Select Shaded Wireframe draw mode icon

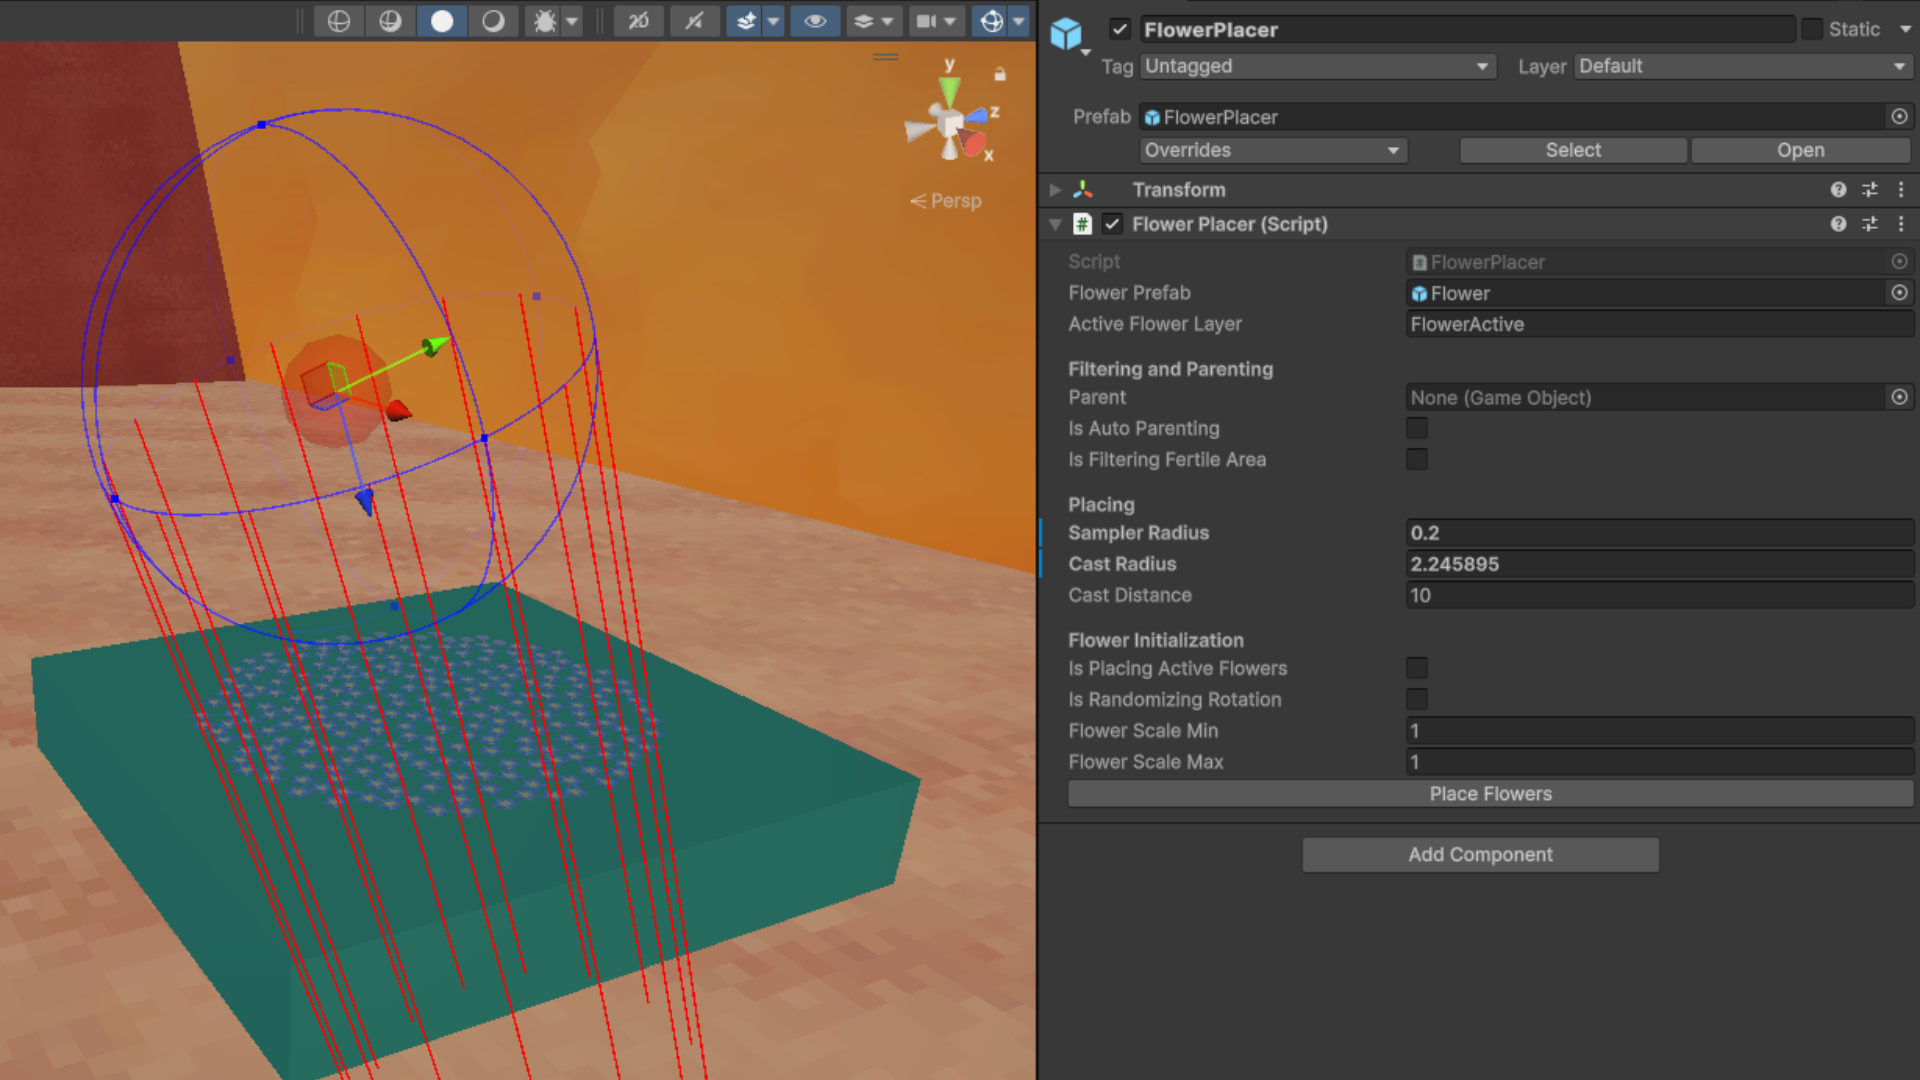(x=390, y=21)
